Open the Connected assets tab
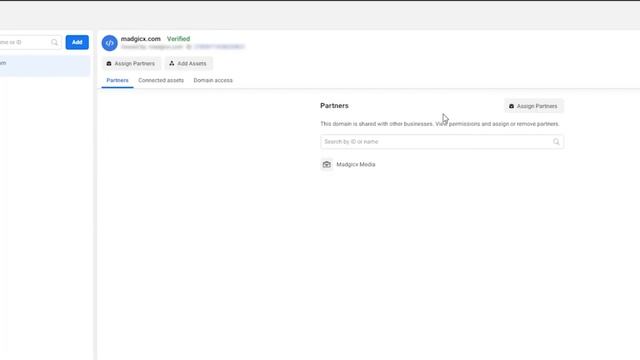The width and height of the screenshot is (640, 360). click(161, 80)
